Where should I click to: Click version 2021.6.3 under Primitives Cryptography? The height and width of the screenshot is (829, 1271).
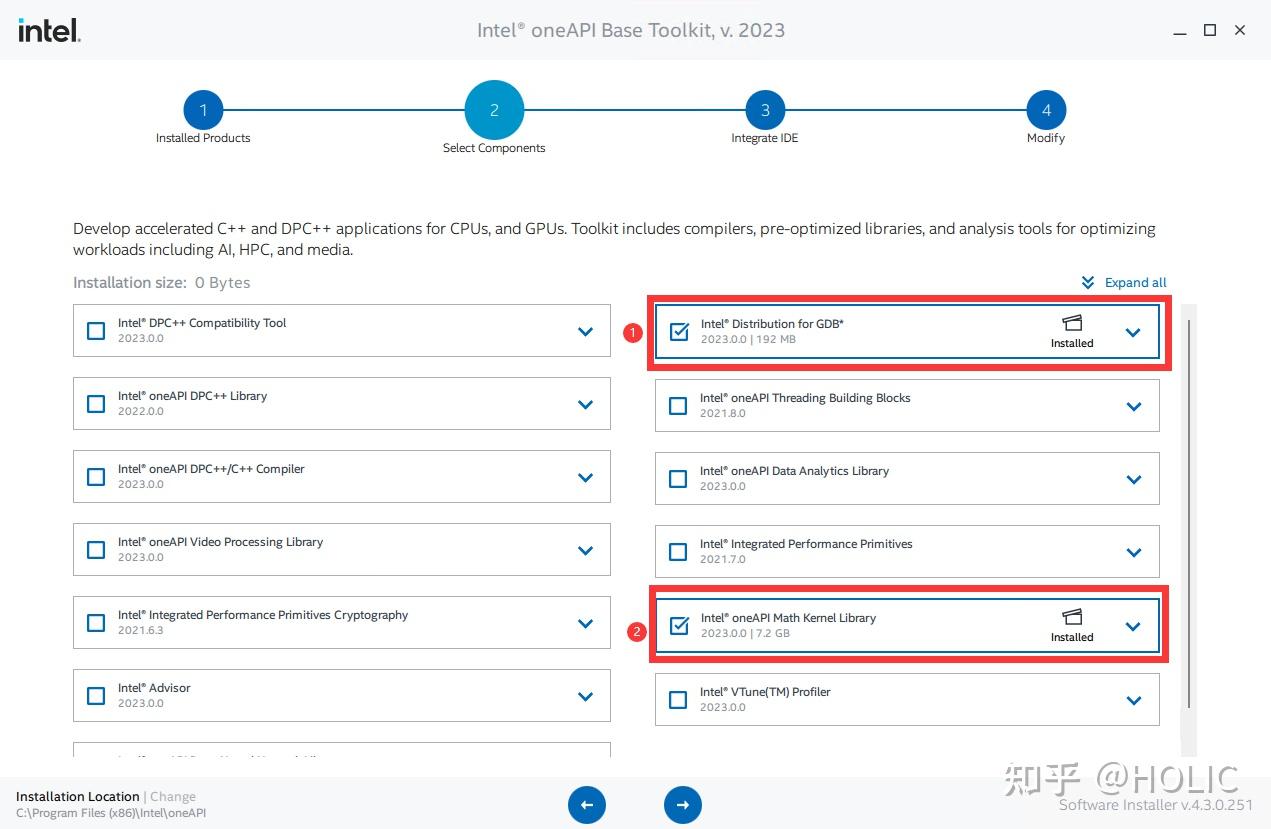[x=141, y=630]
